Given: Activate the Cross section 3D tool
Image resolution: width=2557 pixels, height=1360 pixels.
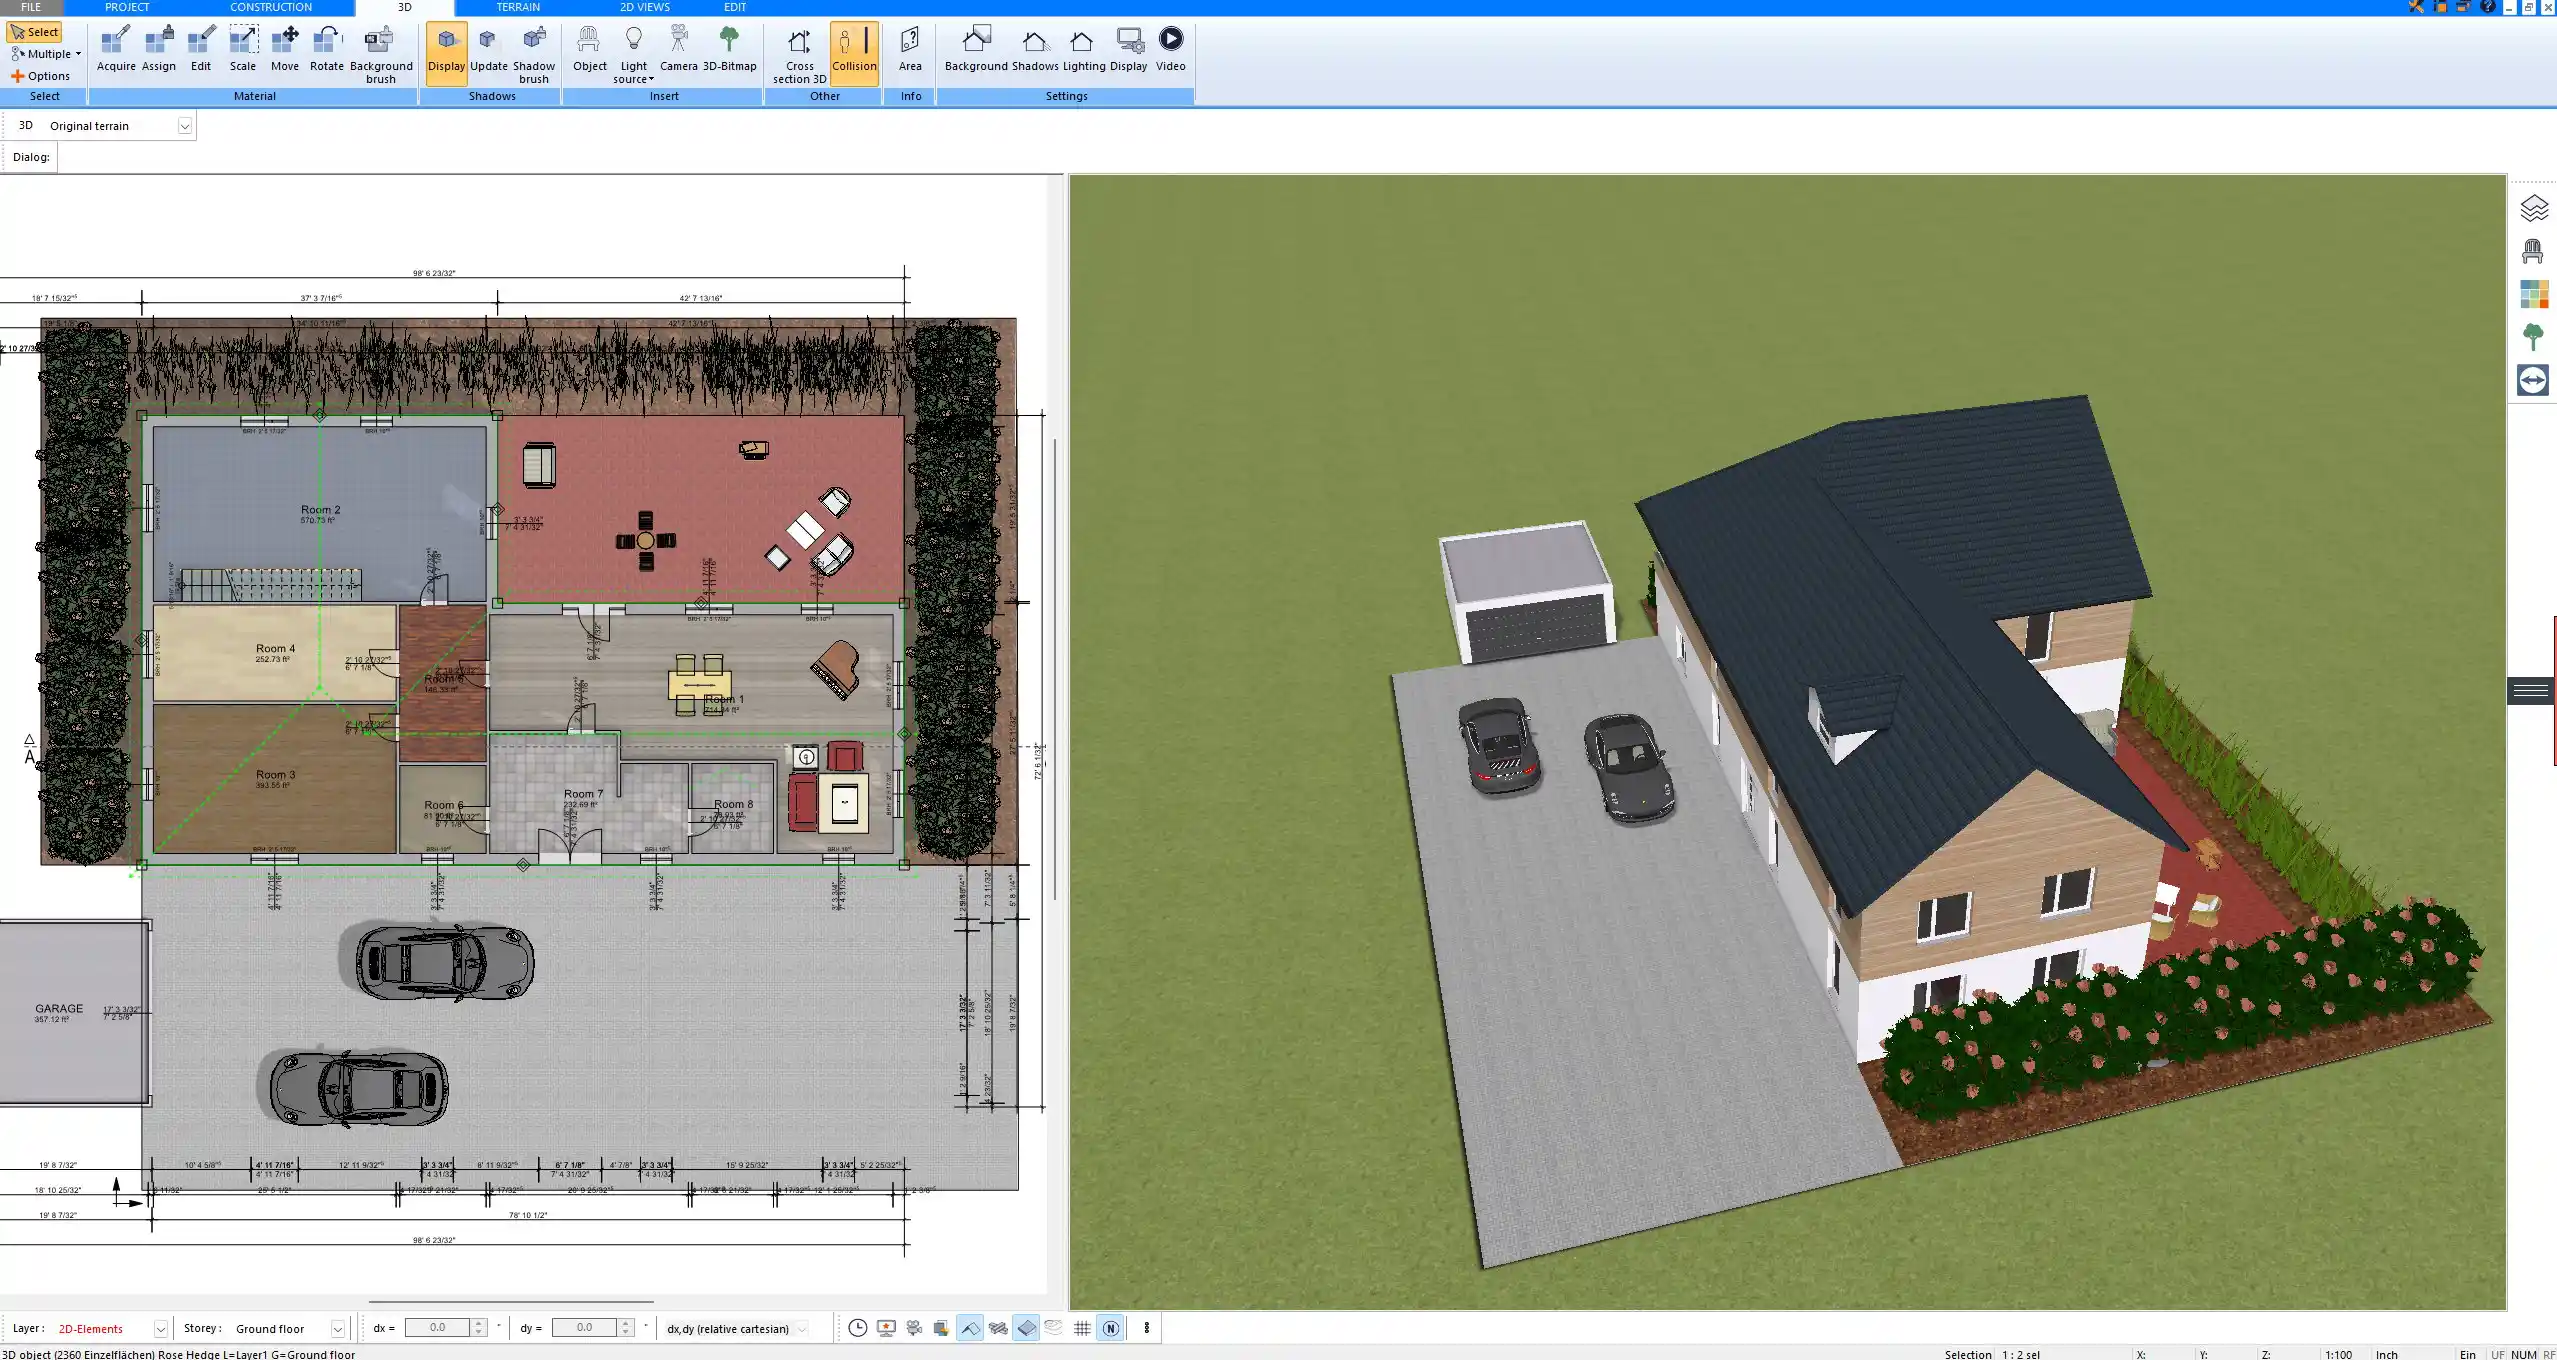Looking at the screenshot, I should tap(799, 54).
